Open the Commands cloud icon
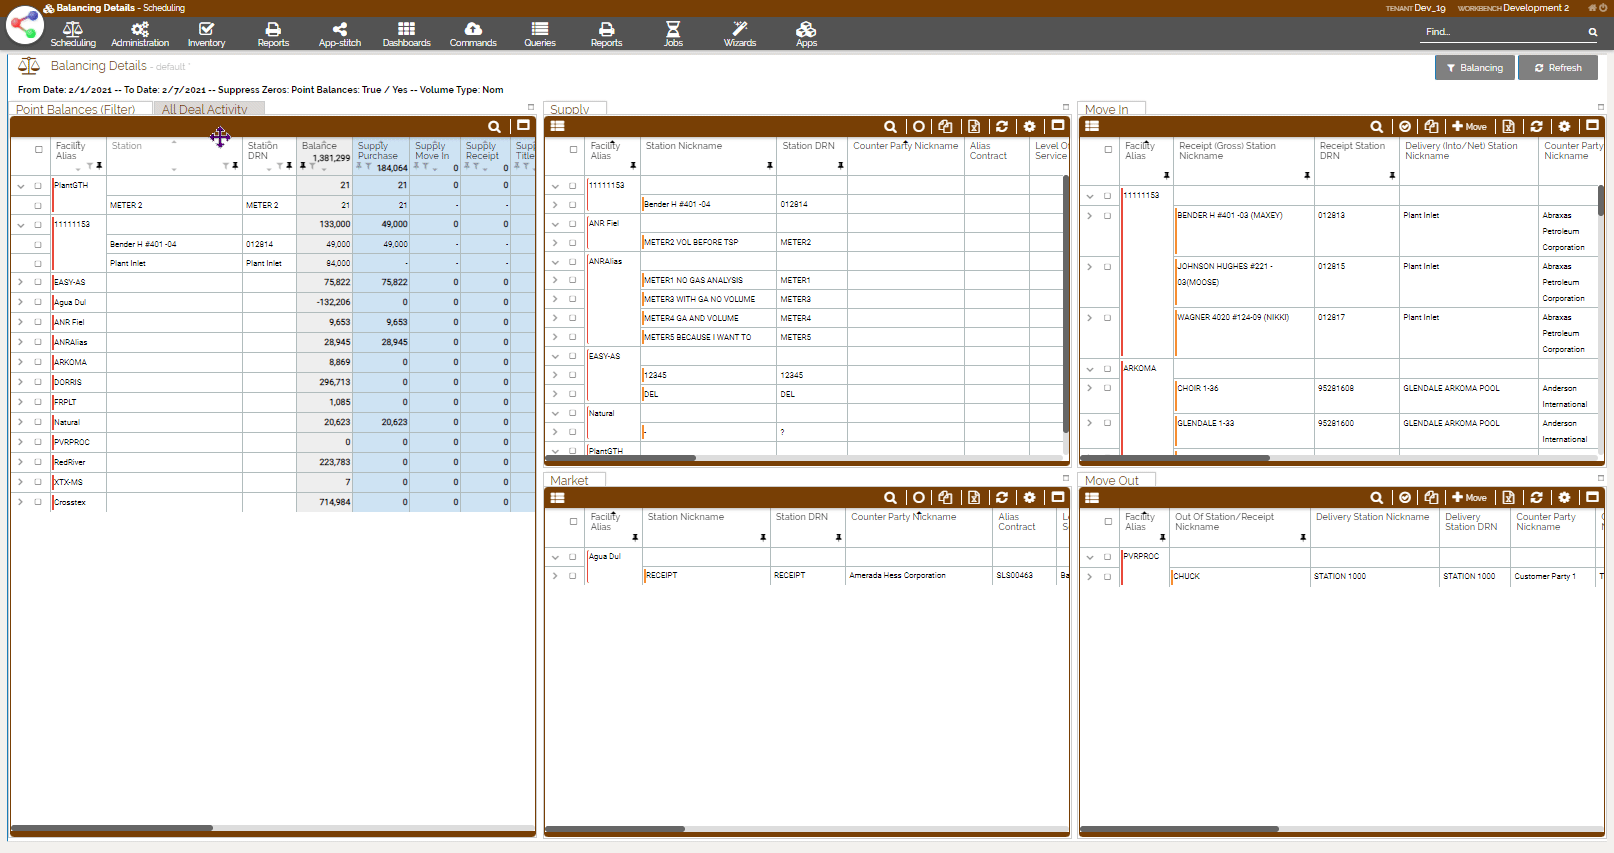 pyautogui.click(x=473, y=34)
